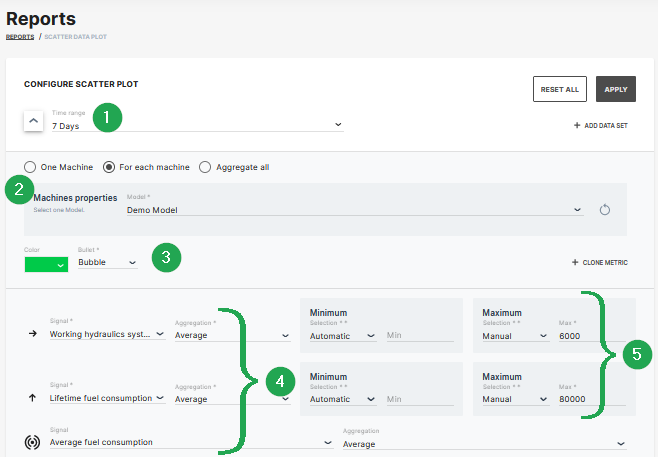Open the green color swatch picker
Viewport: 658px width, 457px height.
pyautogui.click(x=46, y=264)
